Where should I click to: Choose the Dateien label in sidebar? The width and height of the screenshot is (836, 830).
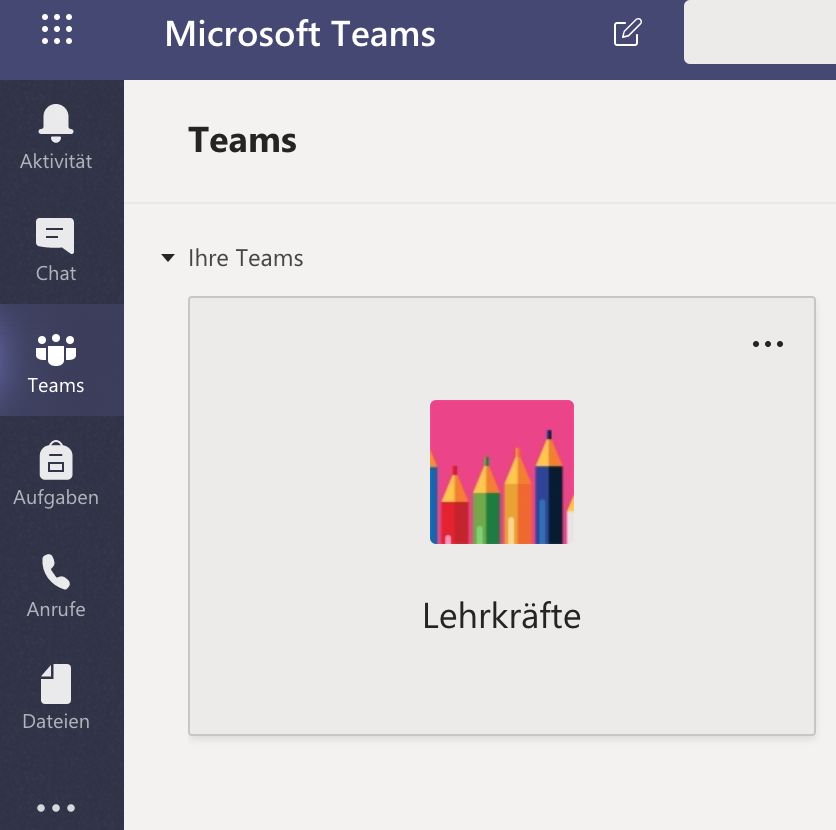tap(56, 721)
